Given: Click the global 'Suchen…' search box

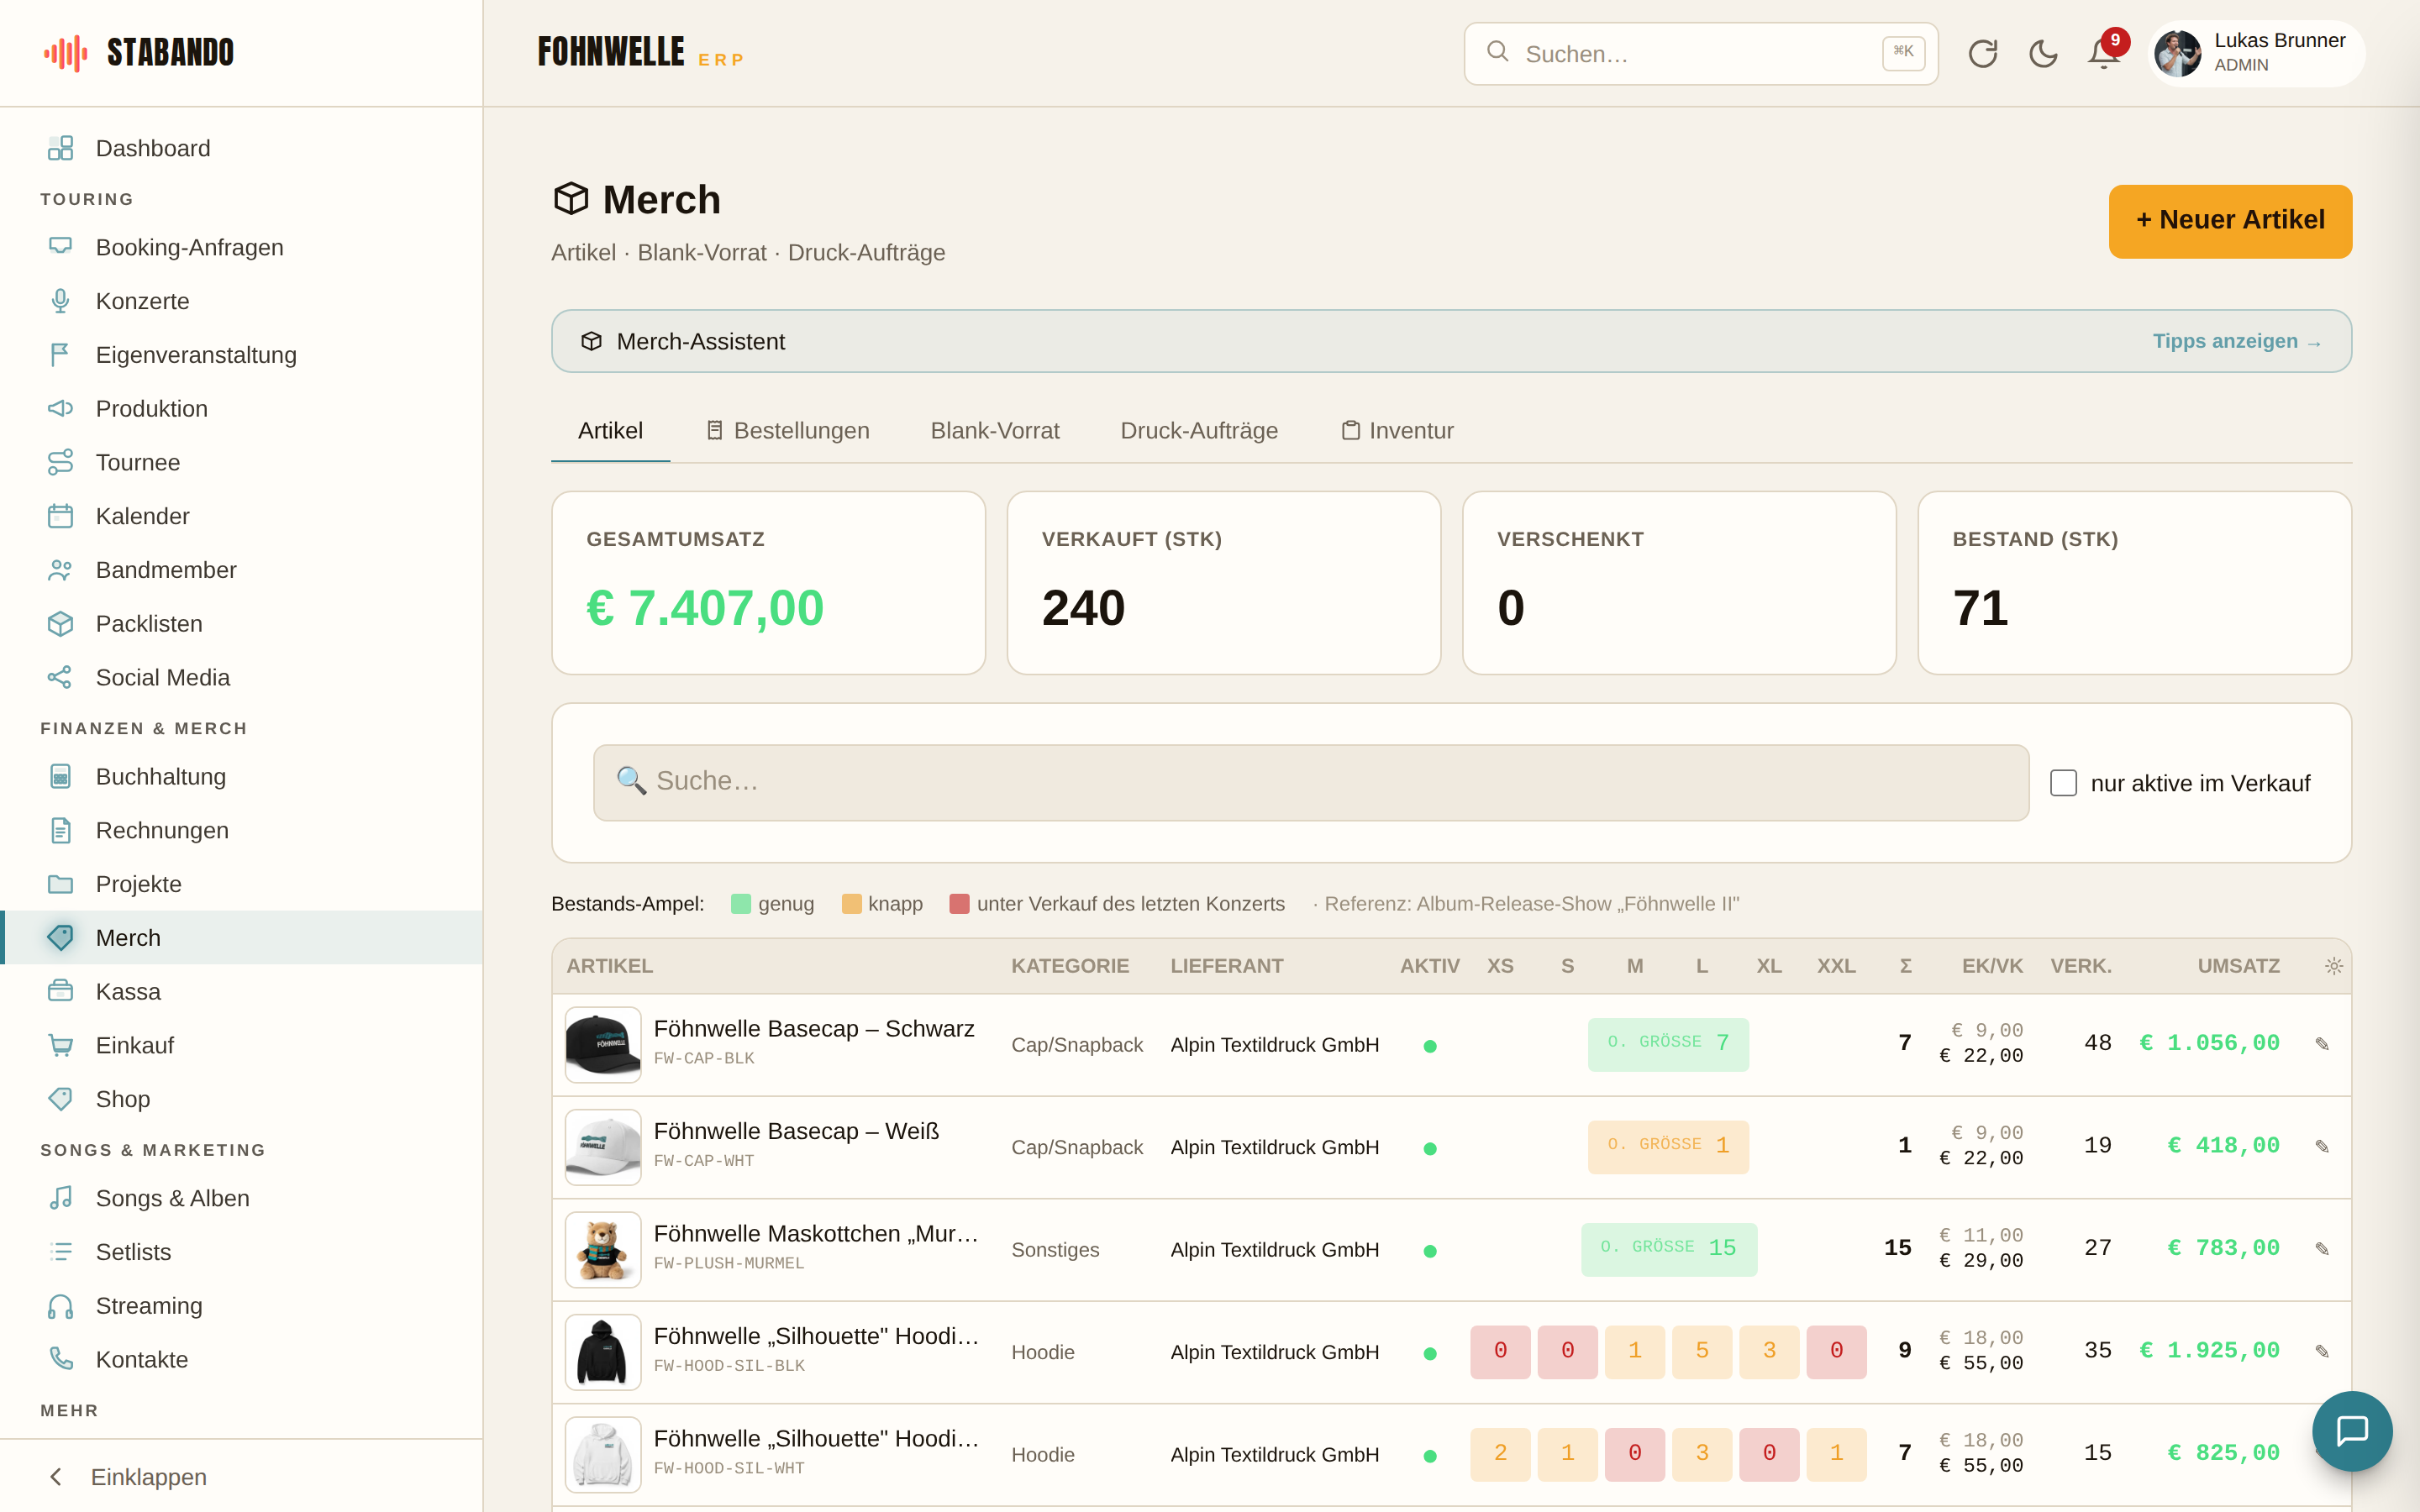Looking at the screenshot, I should [1701, 54].
